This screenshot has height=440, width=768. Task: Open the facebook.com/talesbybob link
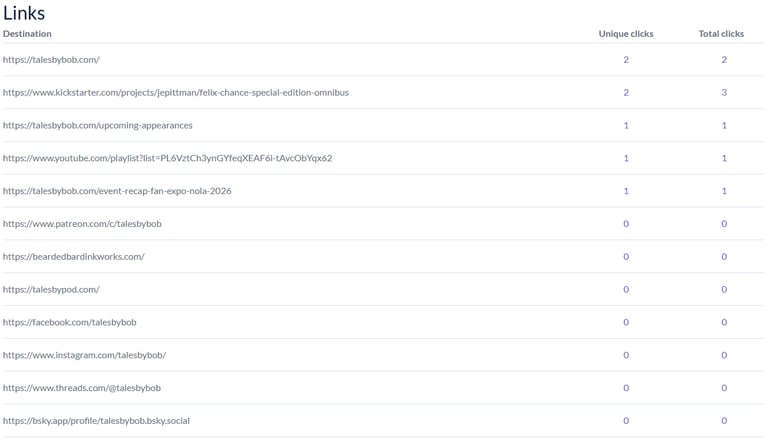click(x=70, y=322)
